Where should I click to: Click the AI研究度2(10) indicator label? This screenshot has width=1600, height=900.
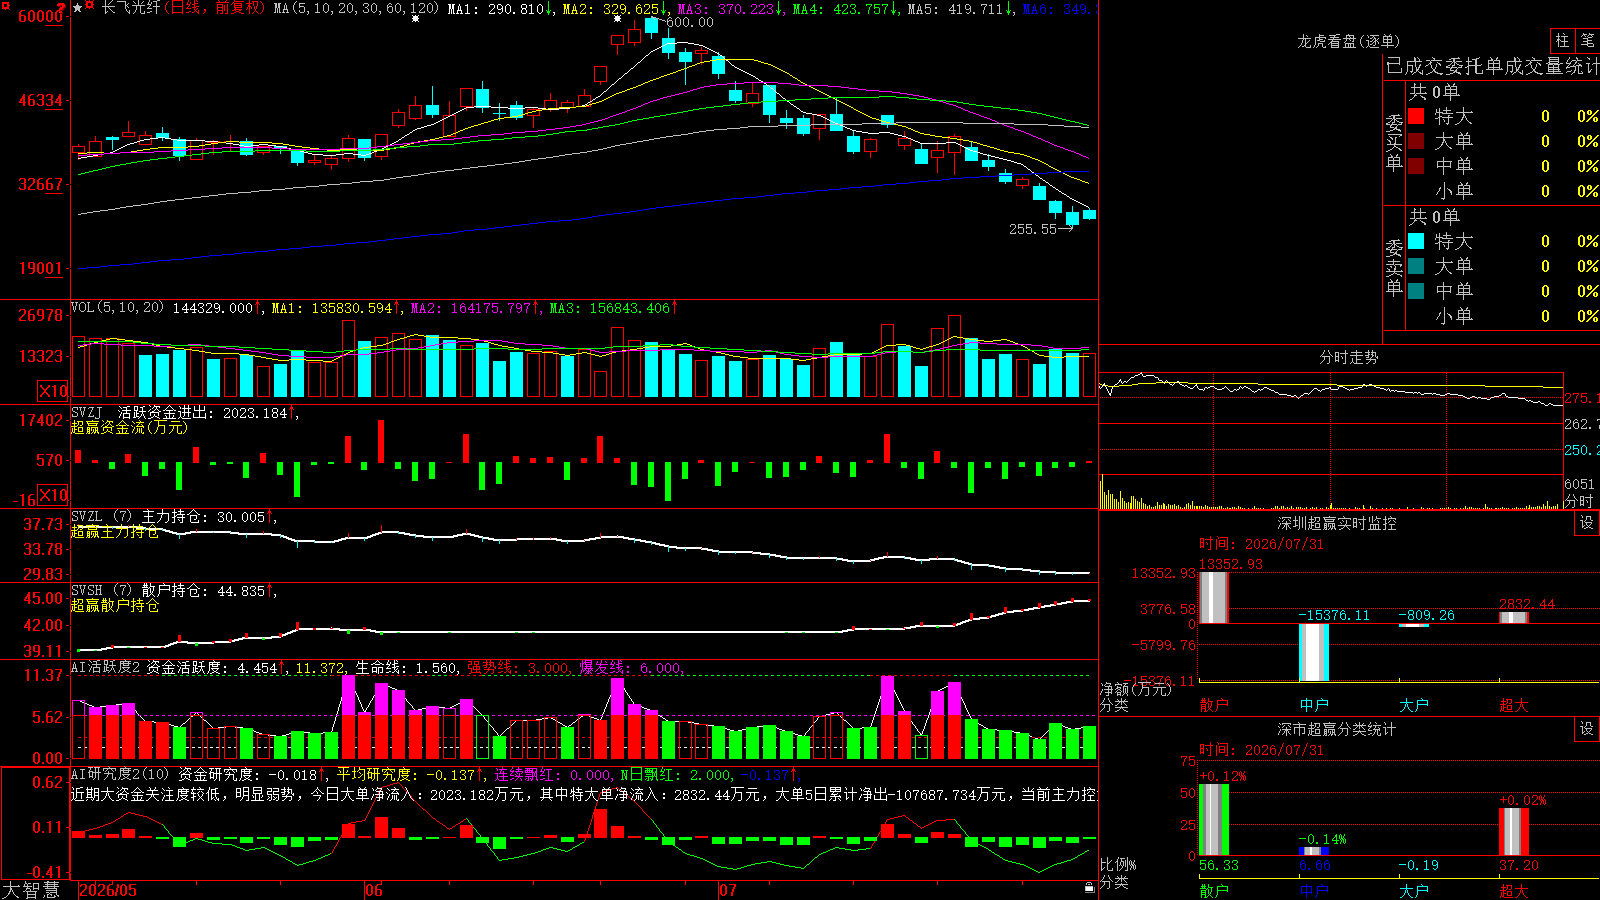point(121,774)
